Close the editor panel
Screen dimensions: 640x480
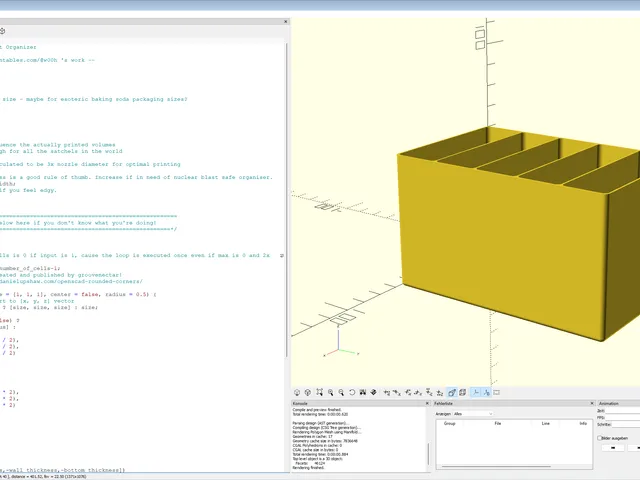(286, 22)
